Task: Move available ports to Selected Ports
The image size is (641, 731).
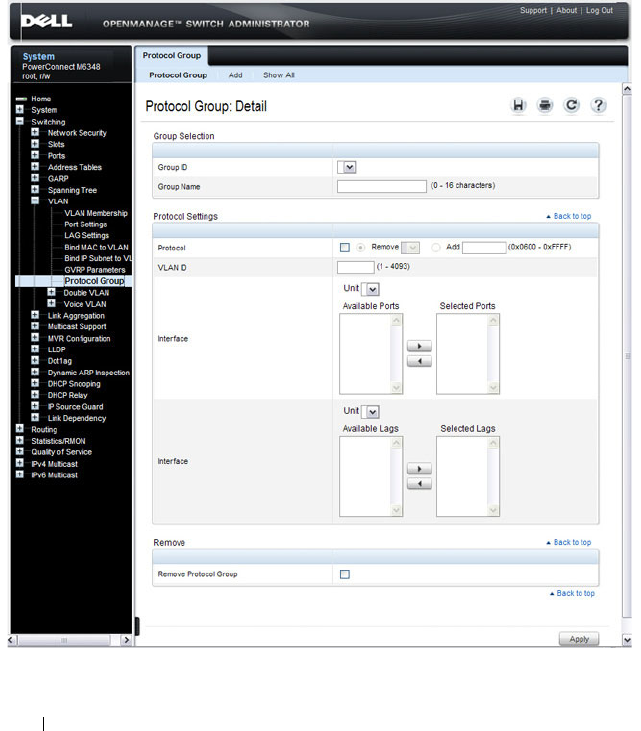Action: tap(419, 346)
